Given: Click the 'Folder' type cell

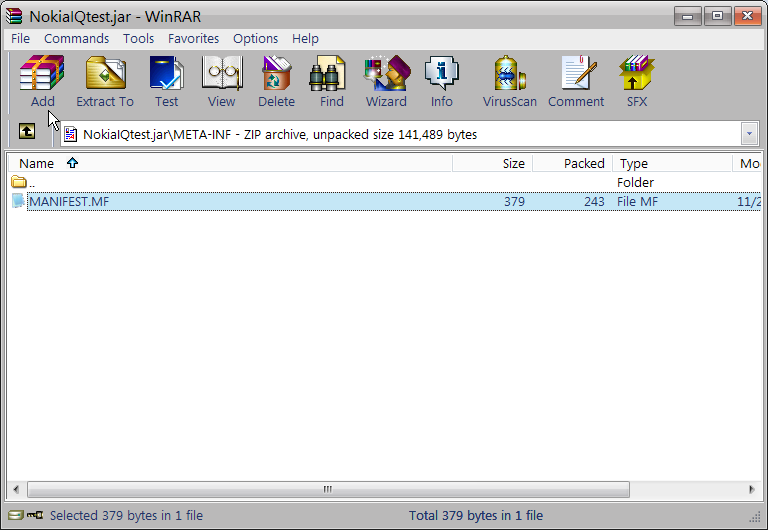Looking at the screenshot, I should (635, 182).
